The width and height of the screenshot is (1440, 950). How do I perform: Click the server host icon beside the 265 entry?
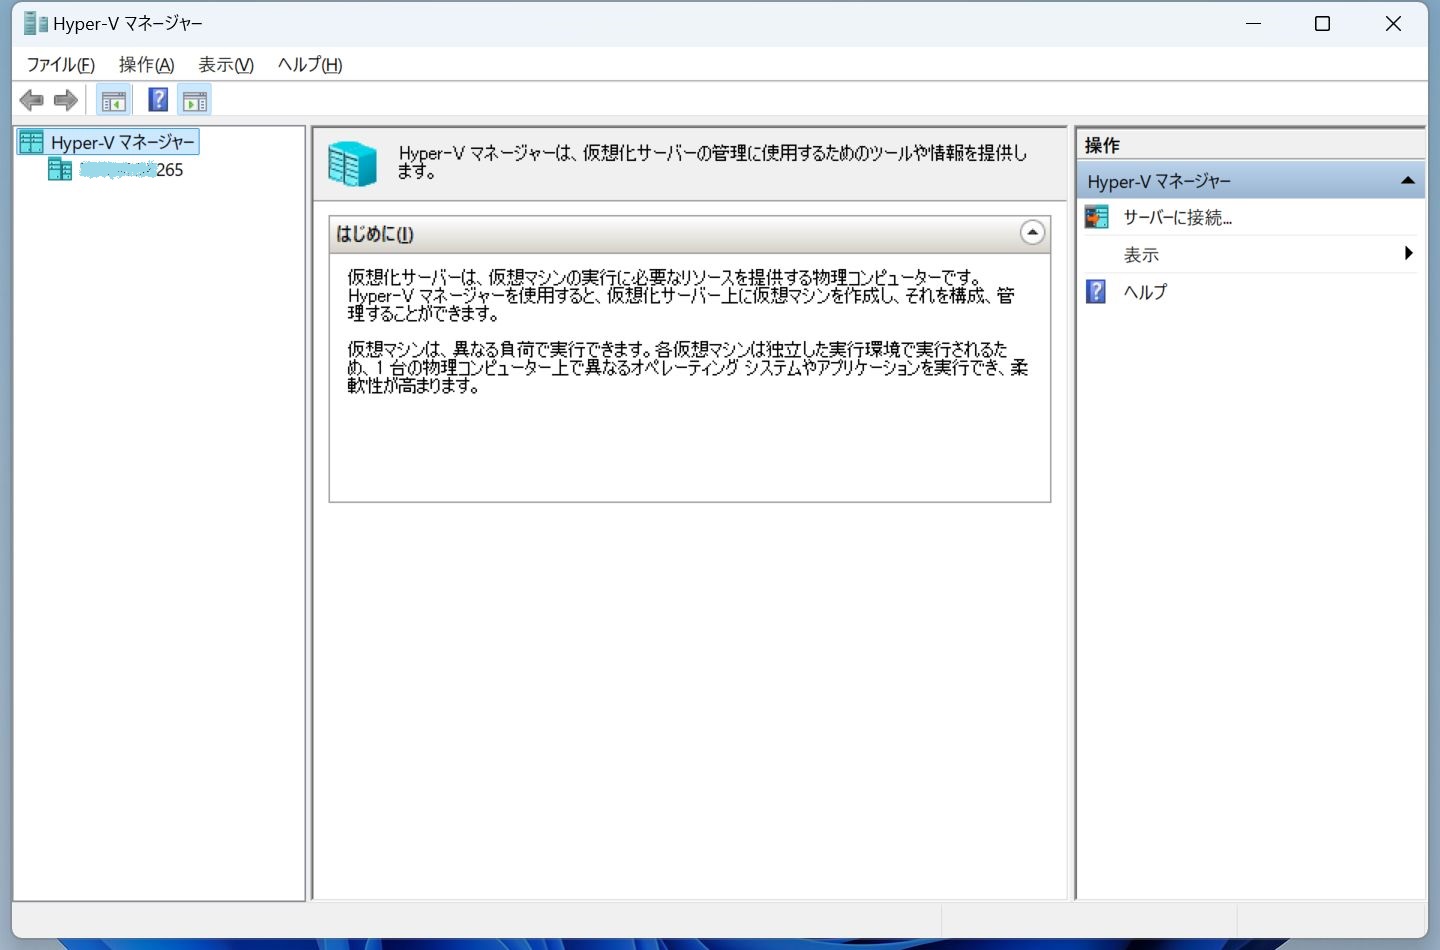click(x=59, y=169)
